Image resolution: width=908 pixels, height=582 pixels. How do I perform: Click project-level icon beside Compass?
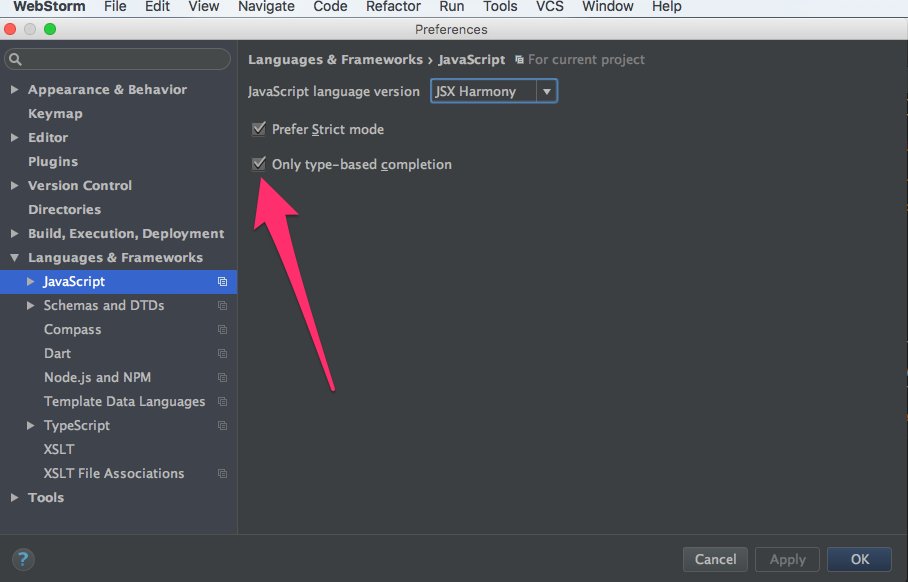point(222,330)
